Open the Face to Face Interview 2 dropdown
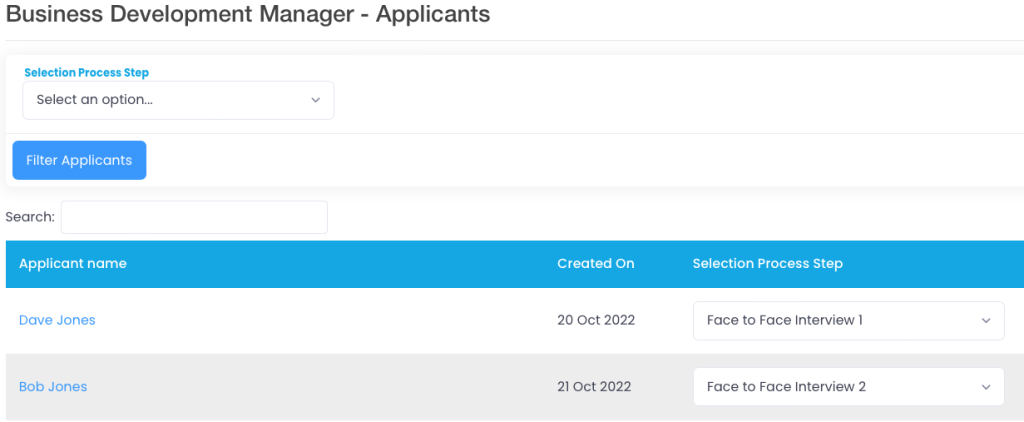This screenshot has height=422, width=1024. [848, 387]
